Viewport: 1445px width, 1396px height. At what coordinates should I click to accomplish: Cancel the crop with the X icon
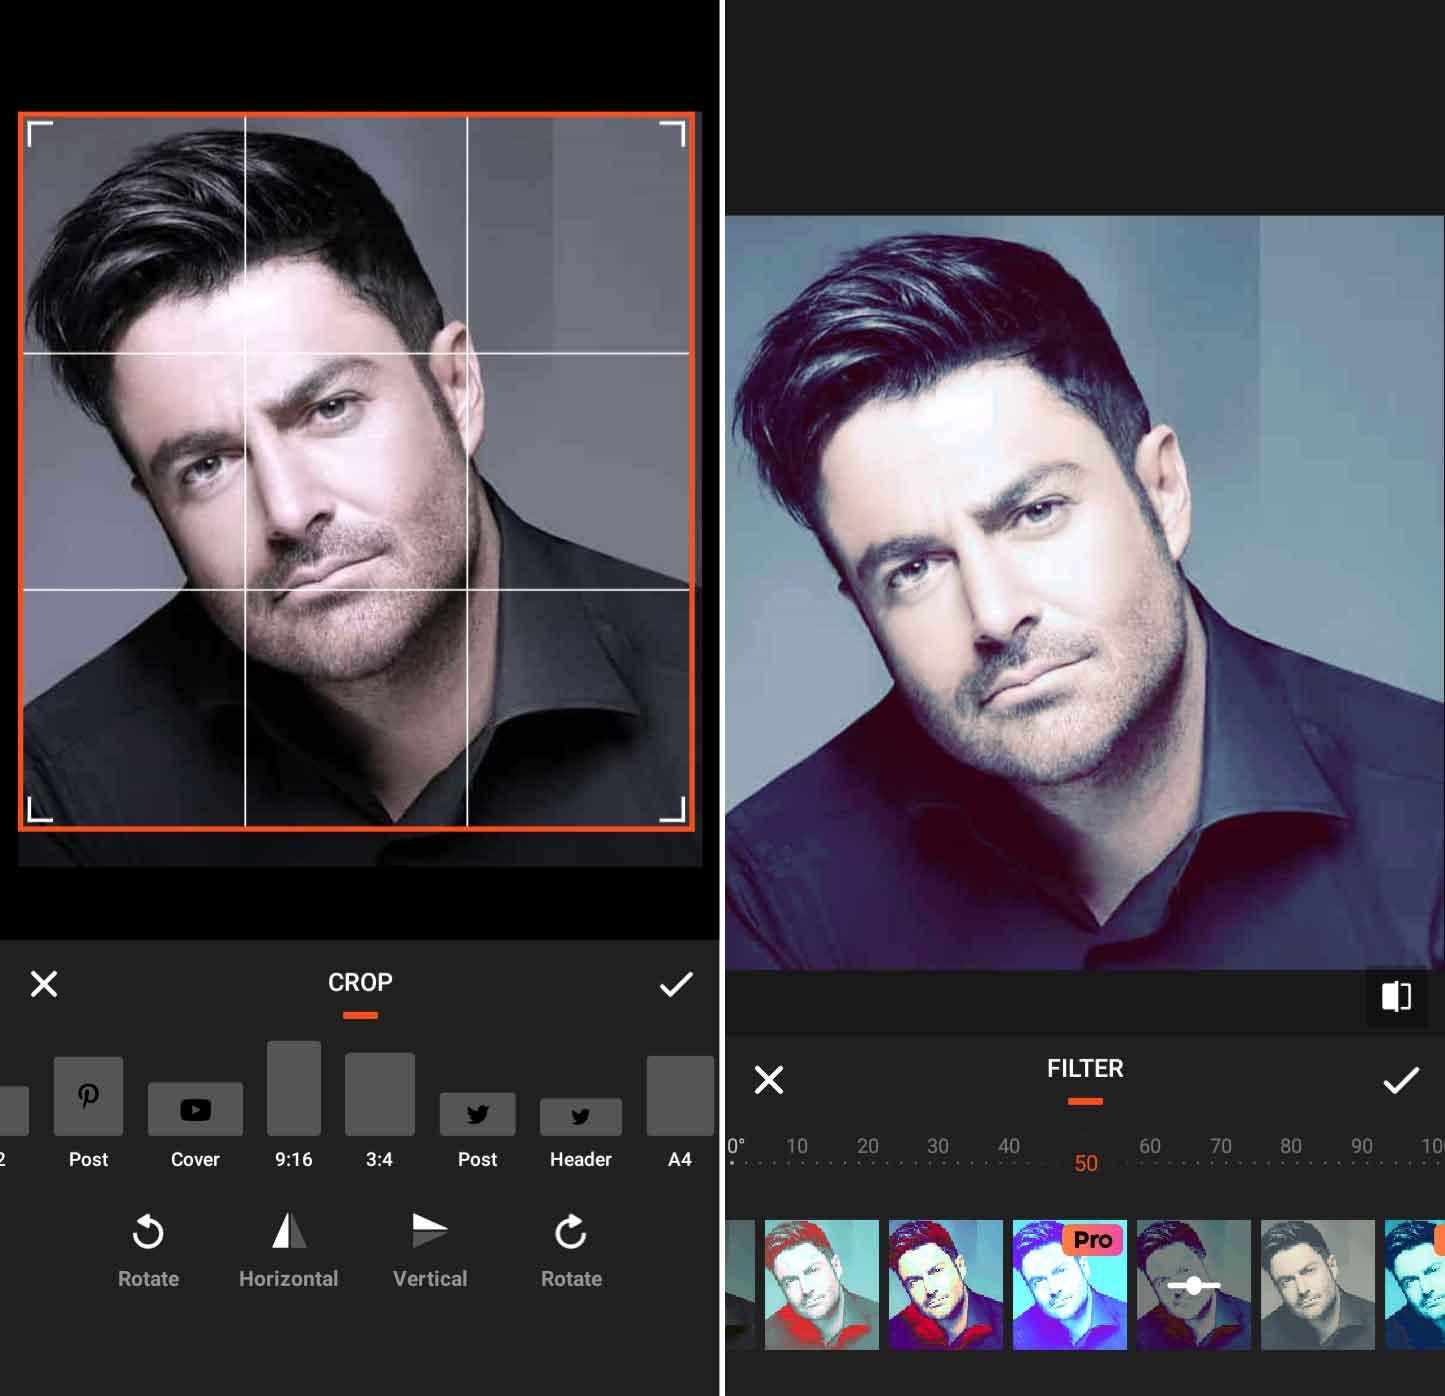pyautogui.click(x=44, y=984)
